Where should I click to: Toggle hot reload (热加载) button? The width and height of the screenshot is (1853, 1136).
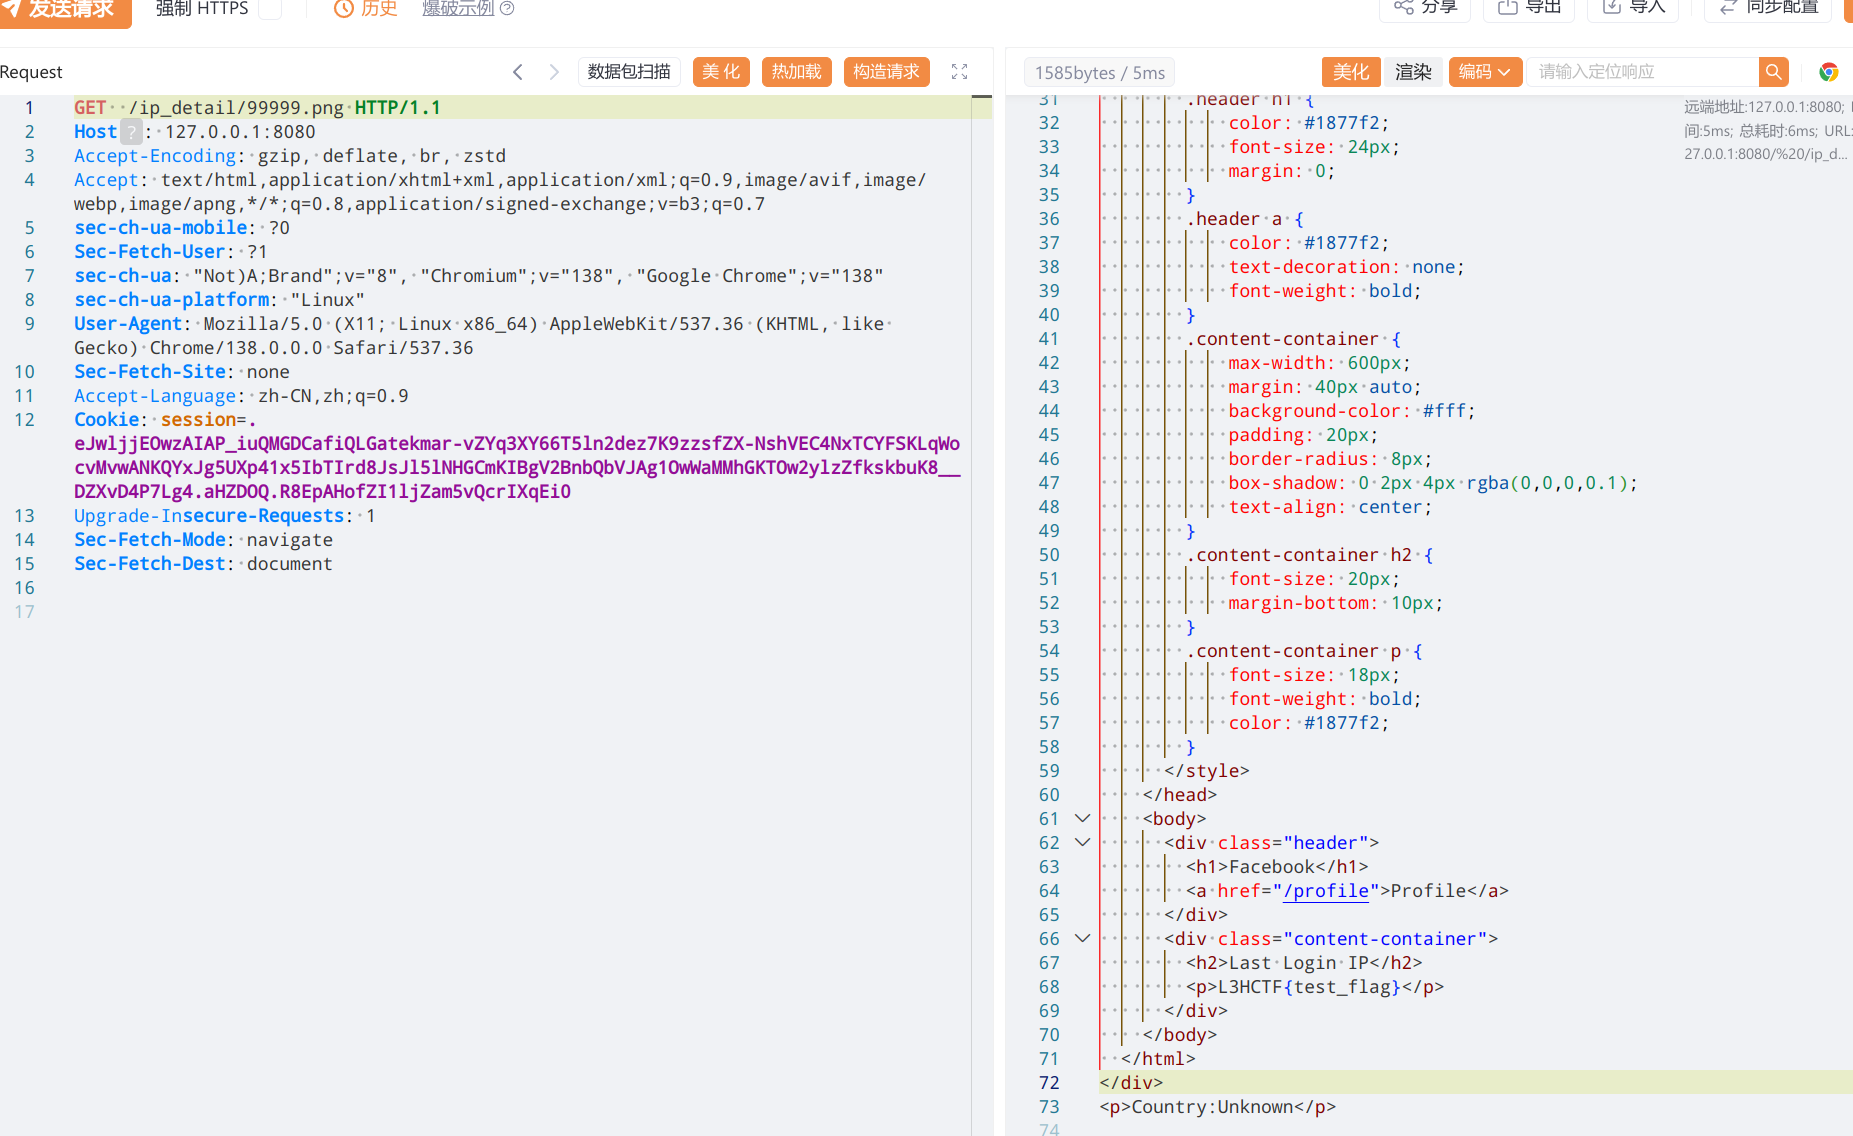(x=796, y=72)
